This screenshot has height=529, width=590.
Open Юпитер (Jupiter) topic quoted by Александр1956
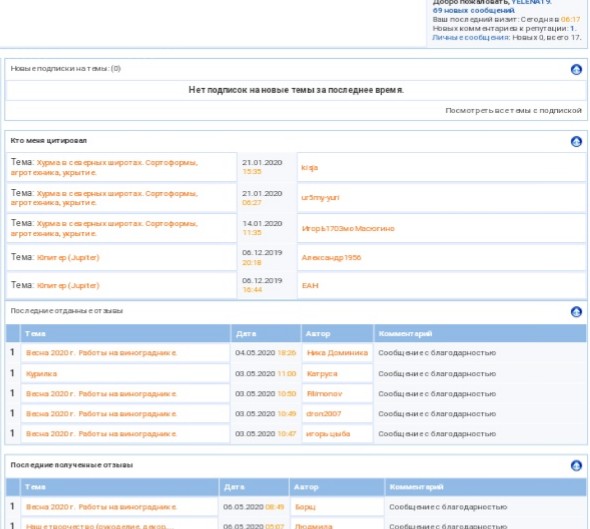pos(68,257)
